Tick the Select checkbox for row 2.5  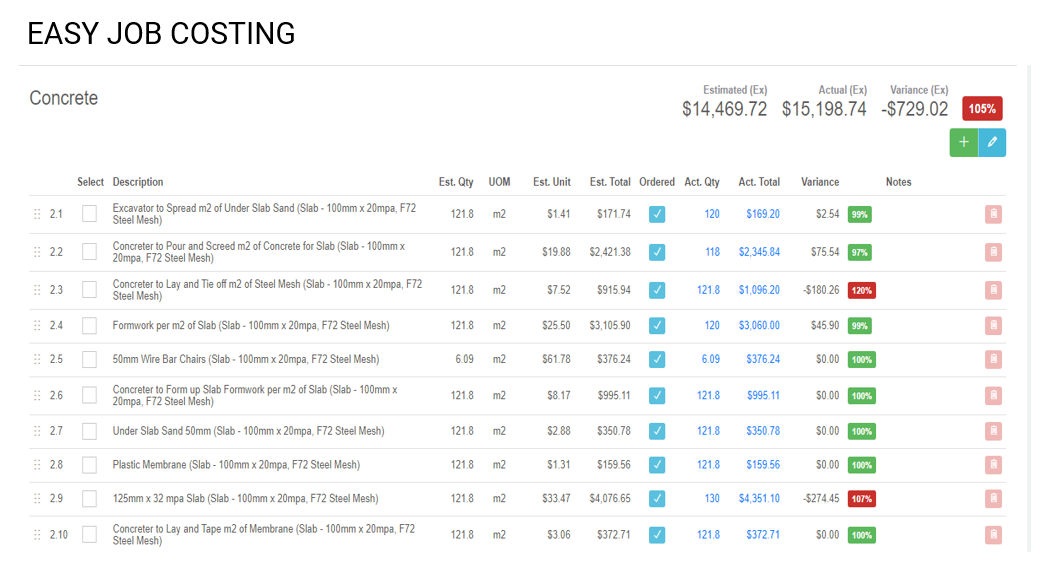(x=89, y=359)
